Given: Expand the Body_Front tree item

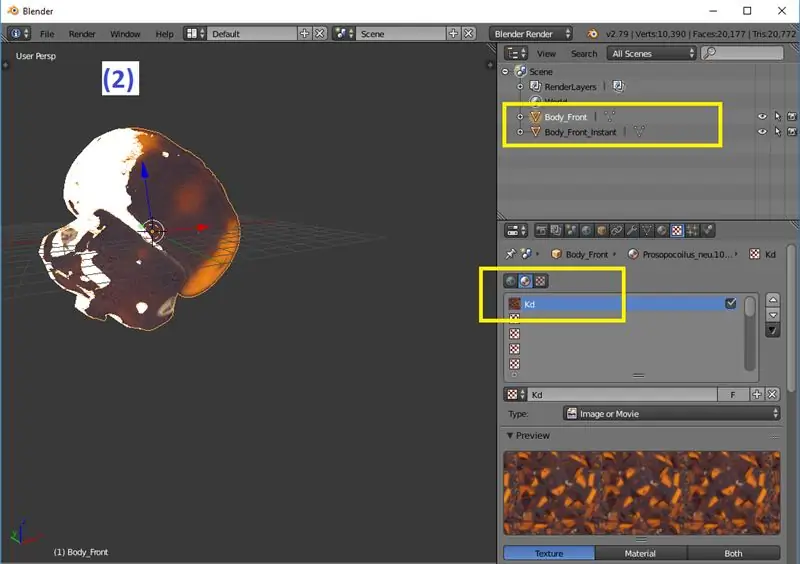Looking at the screenshot, I should point(520,117).
